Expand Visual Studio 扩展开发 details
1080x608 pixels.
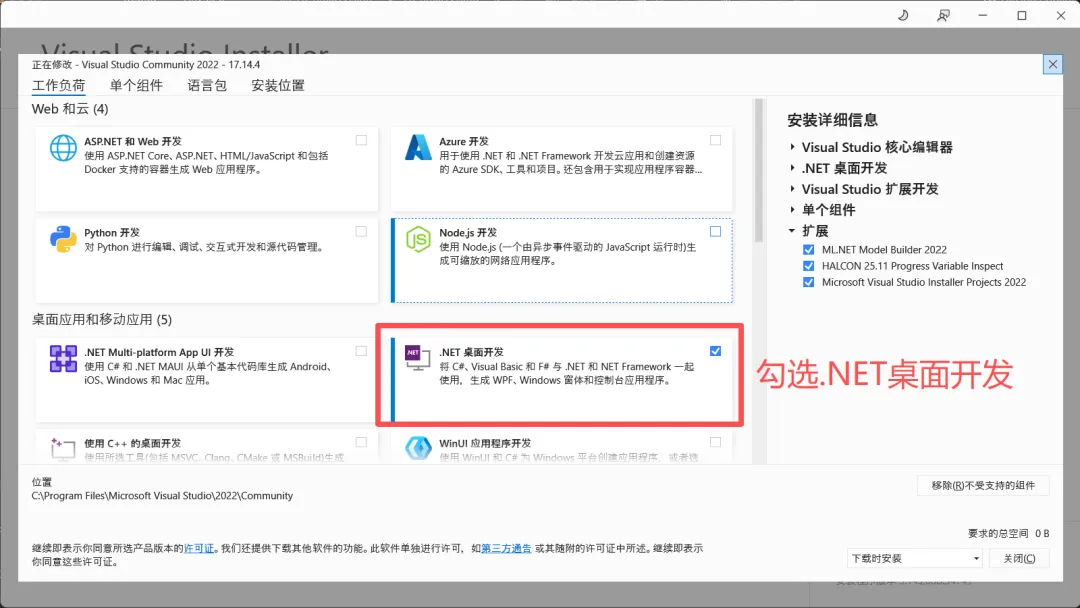(792, 189)
